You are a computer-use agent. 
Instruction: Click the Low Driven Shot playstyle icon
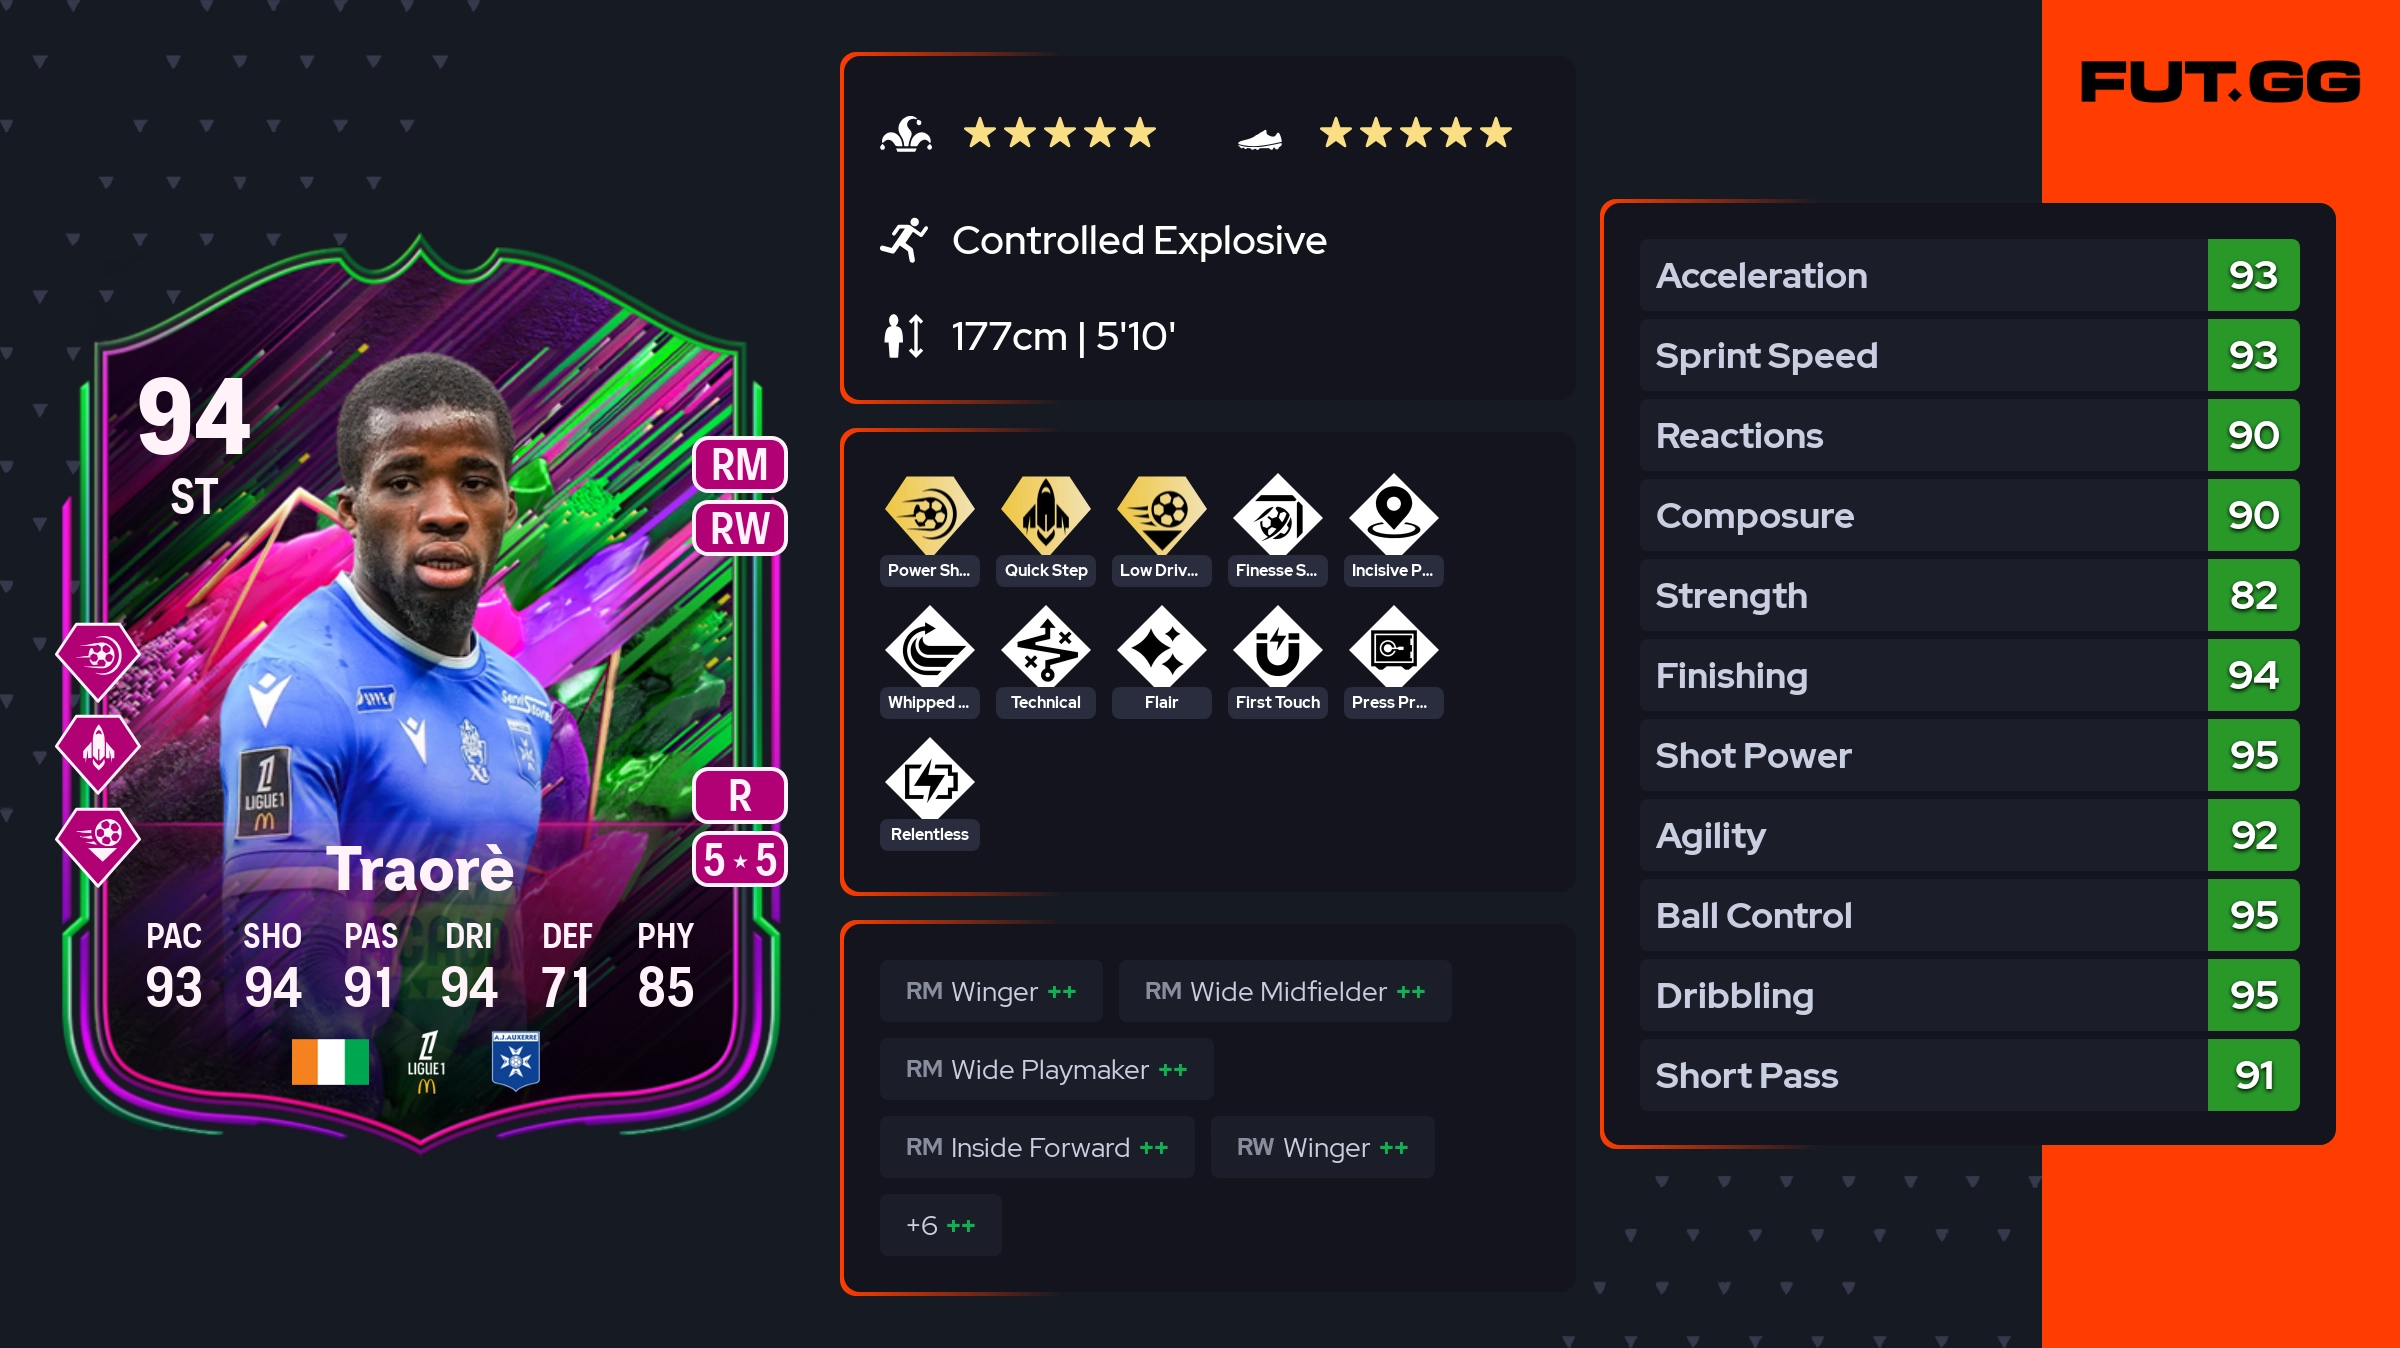[x=1161, y=514]
